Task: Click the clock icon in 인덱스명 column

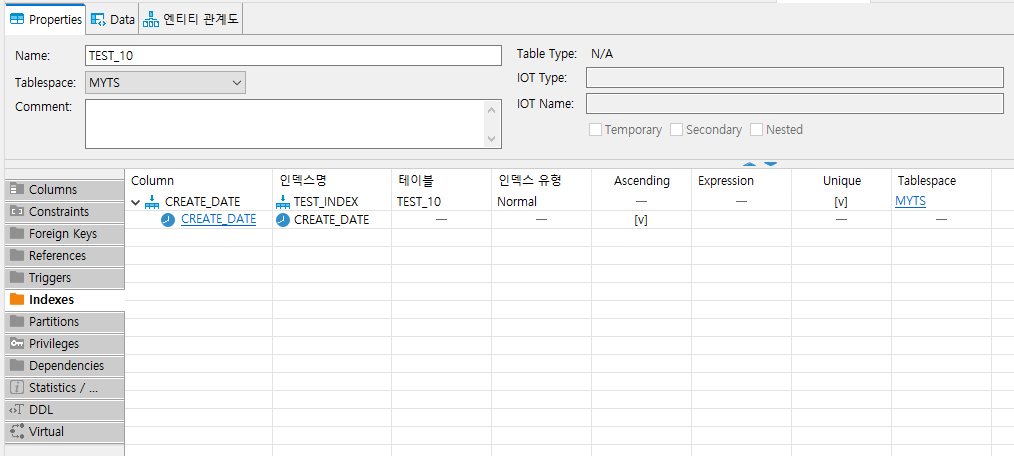Action: click(x=283, y=220)
